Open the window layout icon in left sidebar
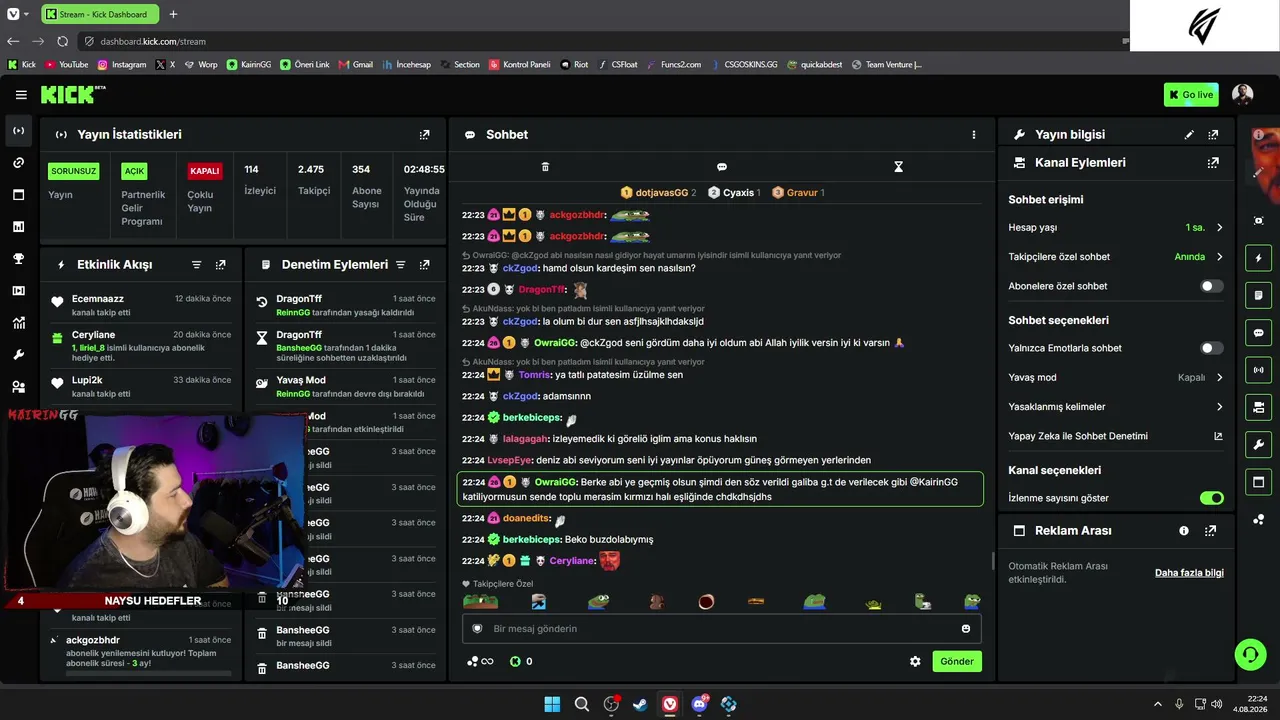Screen dimensions: 1280x720 (x=19, y=195)
